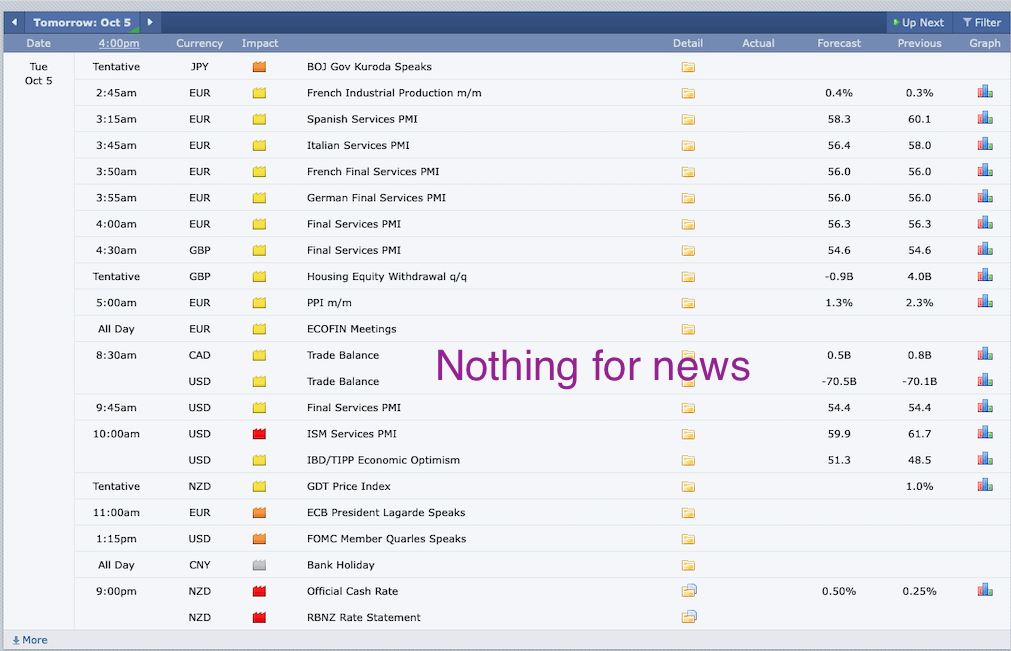Select the ECOFIN Meetings event

tap(351, 329)
